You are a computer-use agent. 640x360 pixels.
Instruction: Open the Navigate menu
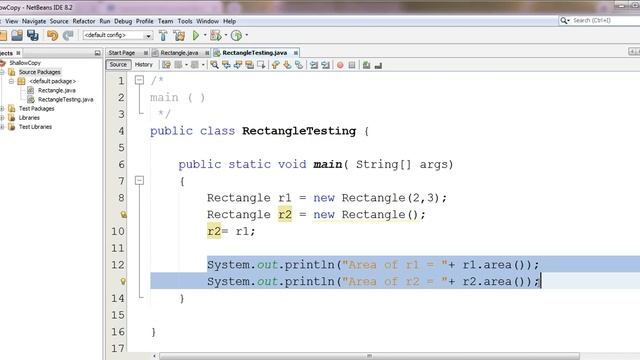pyautogui.click(x=34, y=21)
